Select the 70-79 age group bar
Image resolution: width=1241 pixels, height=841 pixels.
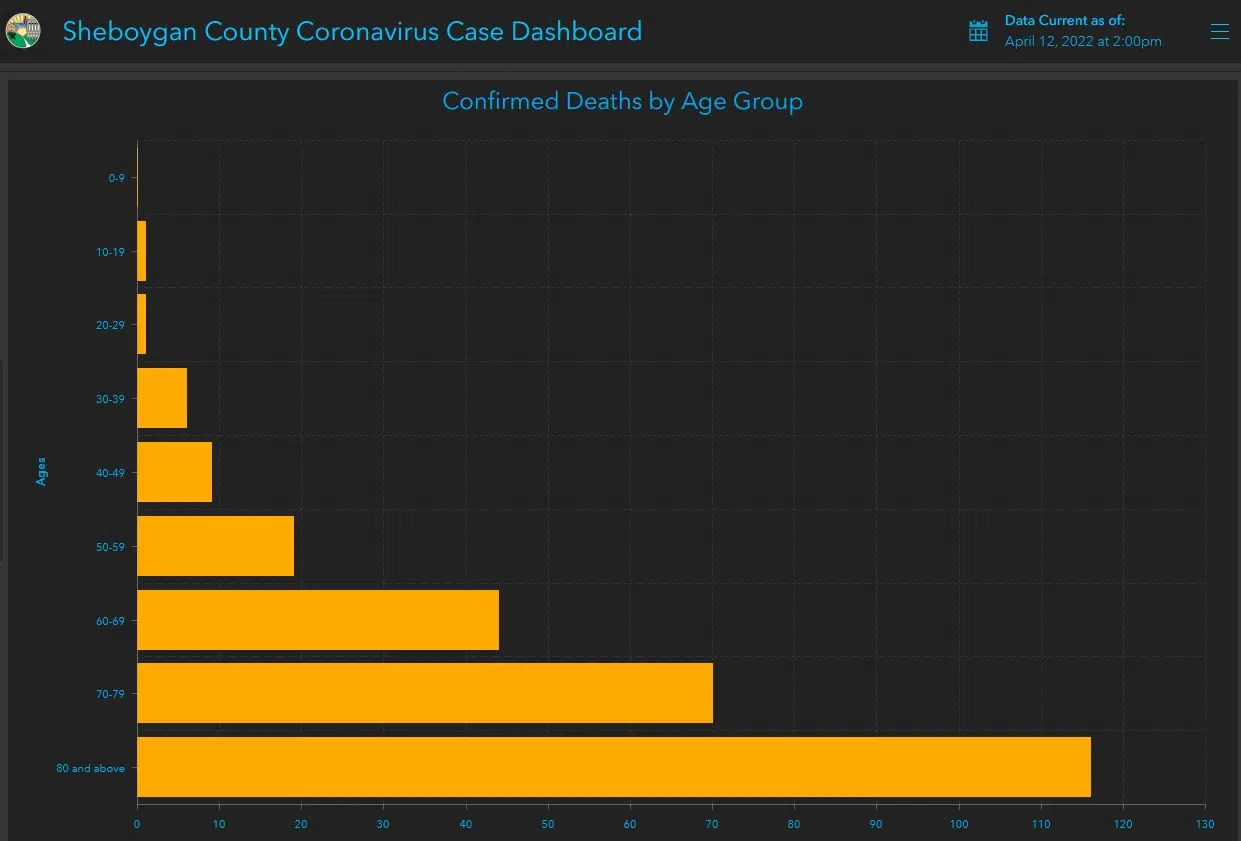424,693
